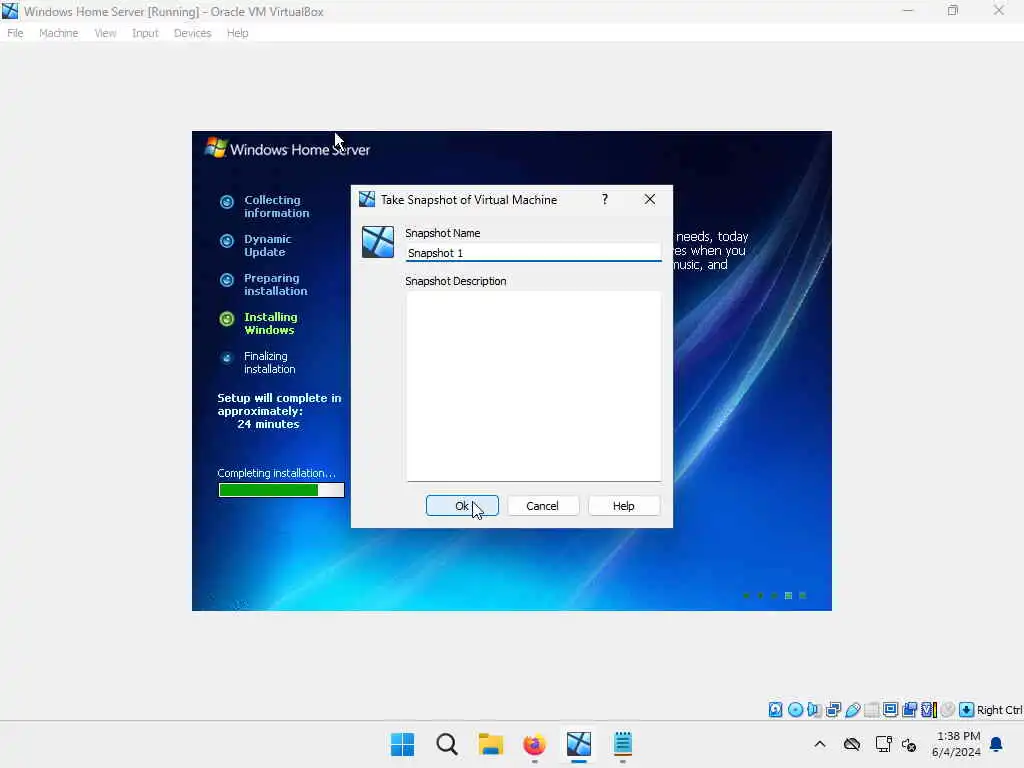Click the Help button in snapshot dialog
Viewport: 1024px width, 768px height.
tap(624, 506)
